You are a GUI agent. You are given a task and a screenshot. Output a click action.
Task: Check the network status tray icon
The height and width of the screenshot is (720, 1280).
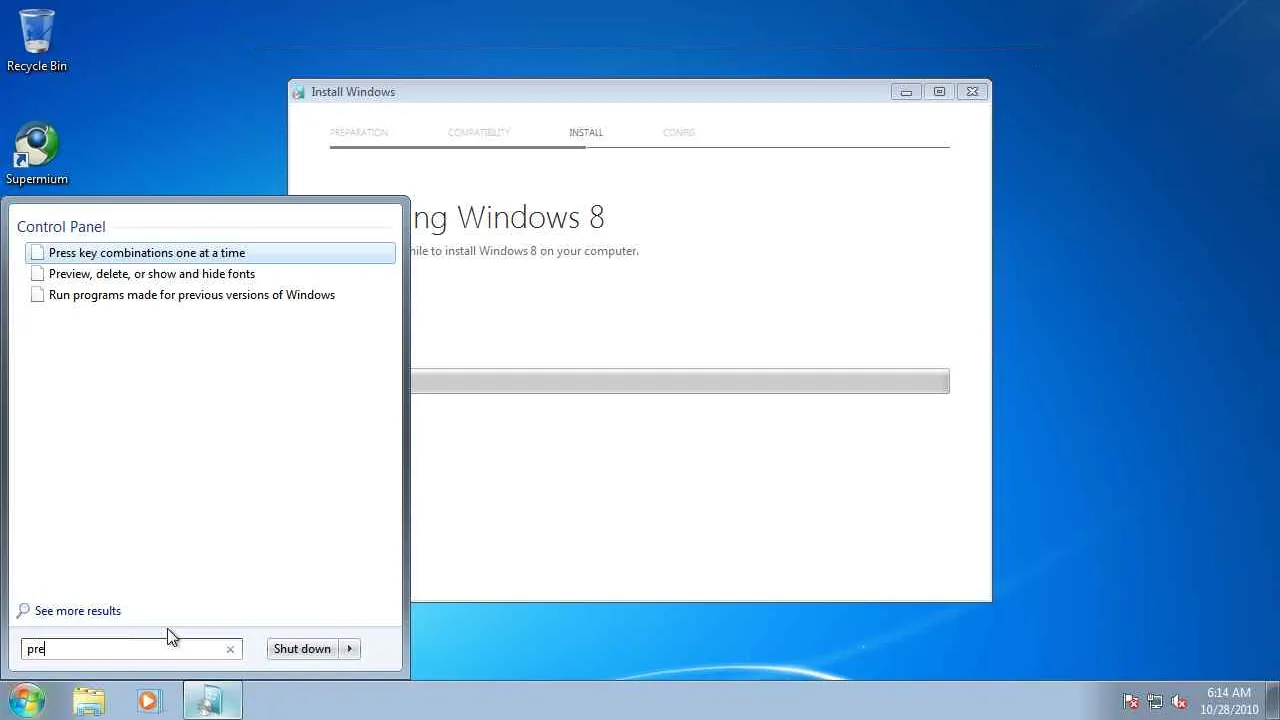point(1155,701)
